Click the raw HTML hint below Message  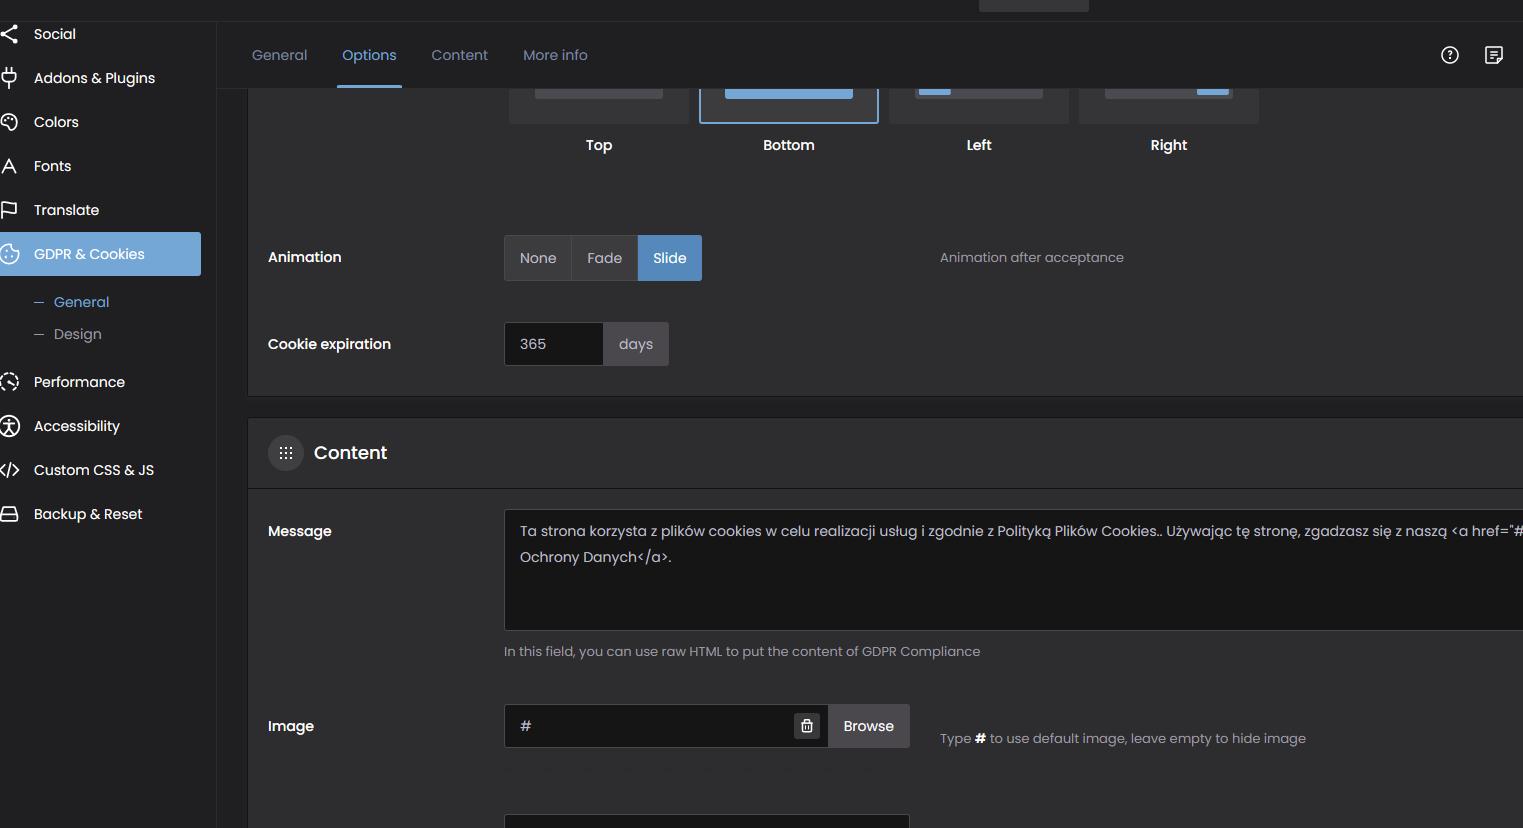(x=742, y=651)
